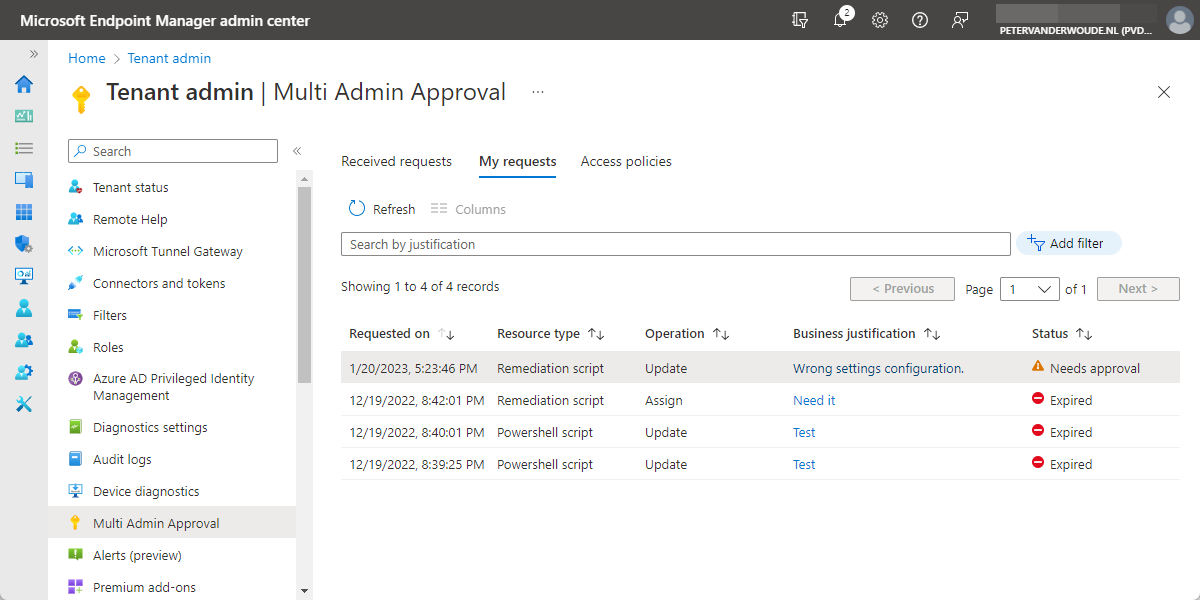Open the Home dashboard icon in the sidebar
This screenshot has height=600, width=1200.
(23, 85)
